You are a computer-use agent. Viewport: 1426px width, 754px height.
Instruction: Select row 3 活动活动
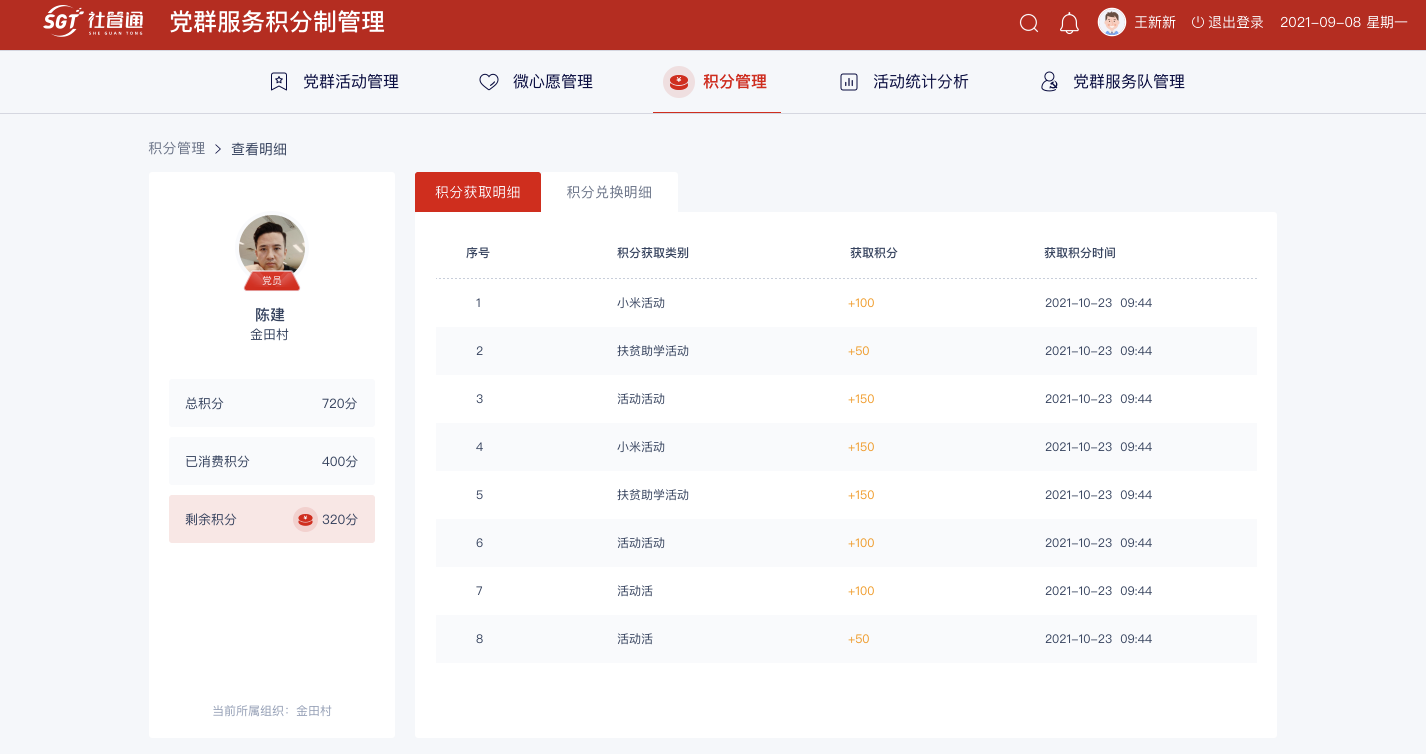pos(846,399)
